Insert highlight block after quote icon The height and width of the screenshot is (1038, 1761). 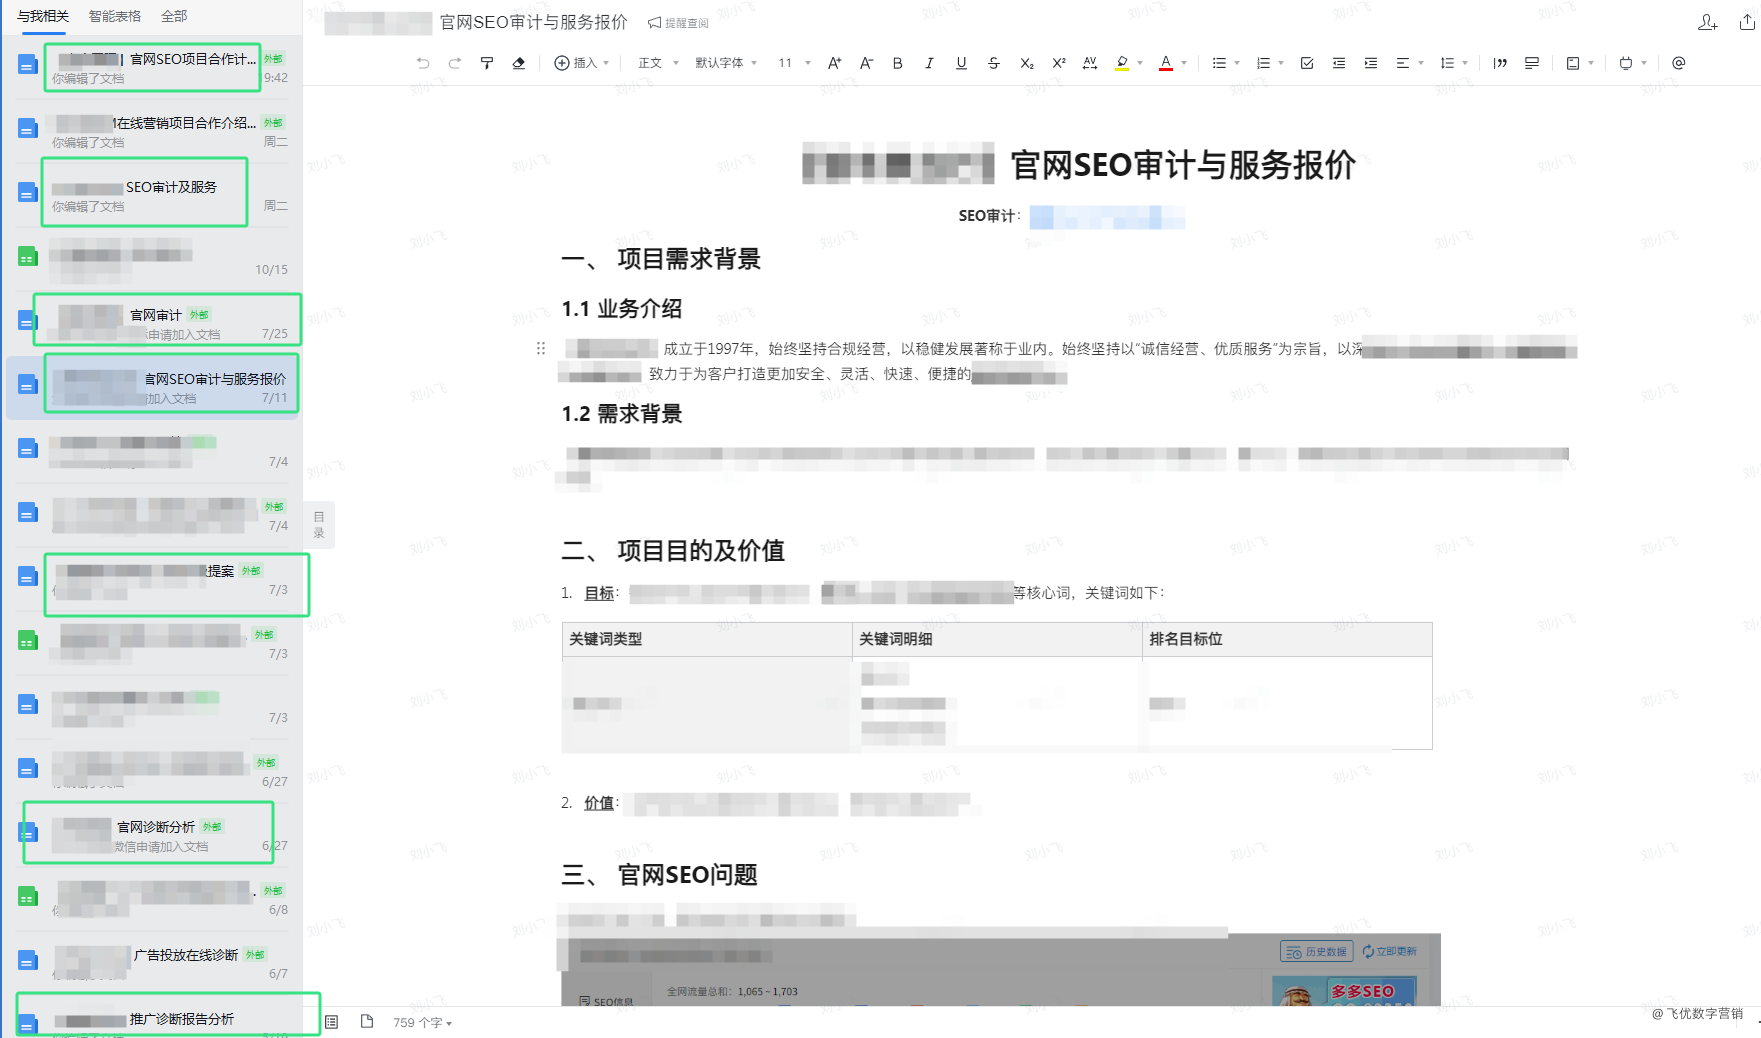pos(1532,63)
